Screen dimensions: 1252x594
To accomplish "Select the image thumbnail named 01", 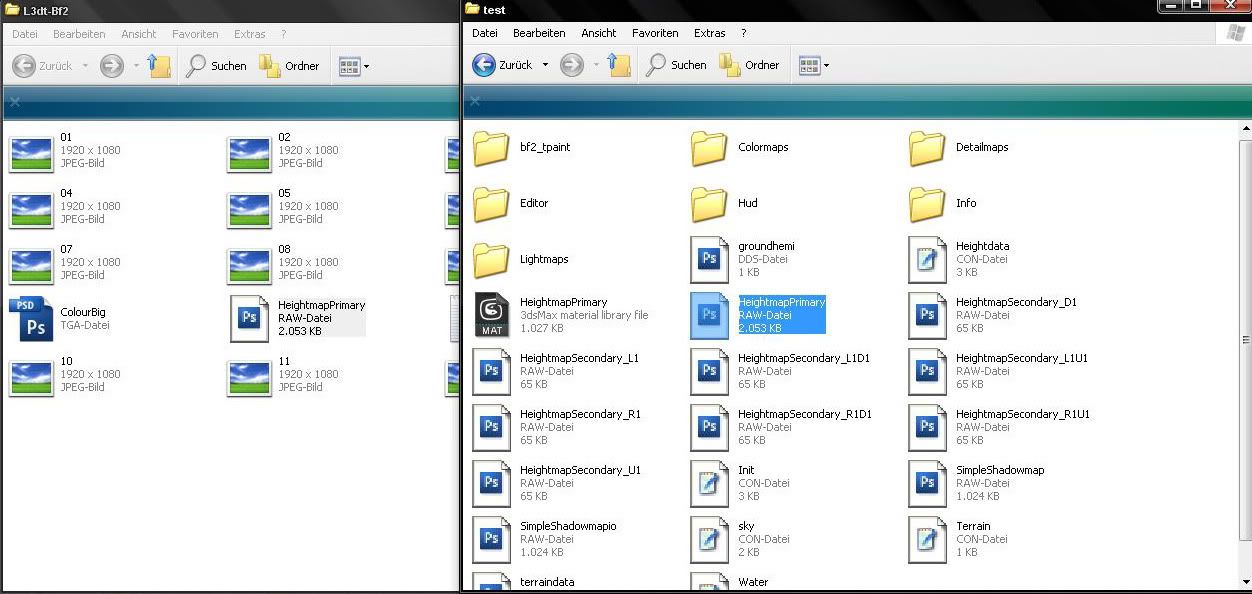I will (x=30, y=151).
